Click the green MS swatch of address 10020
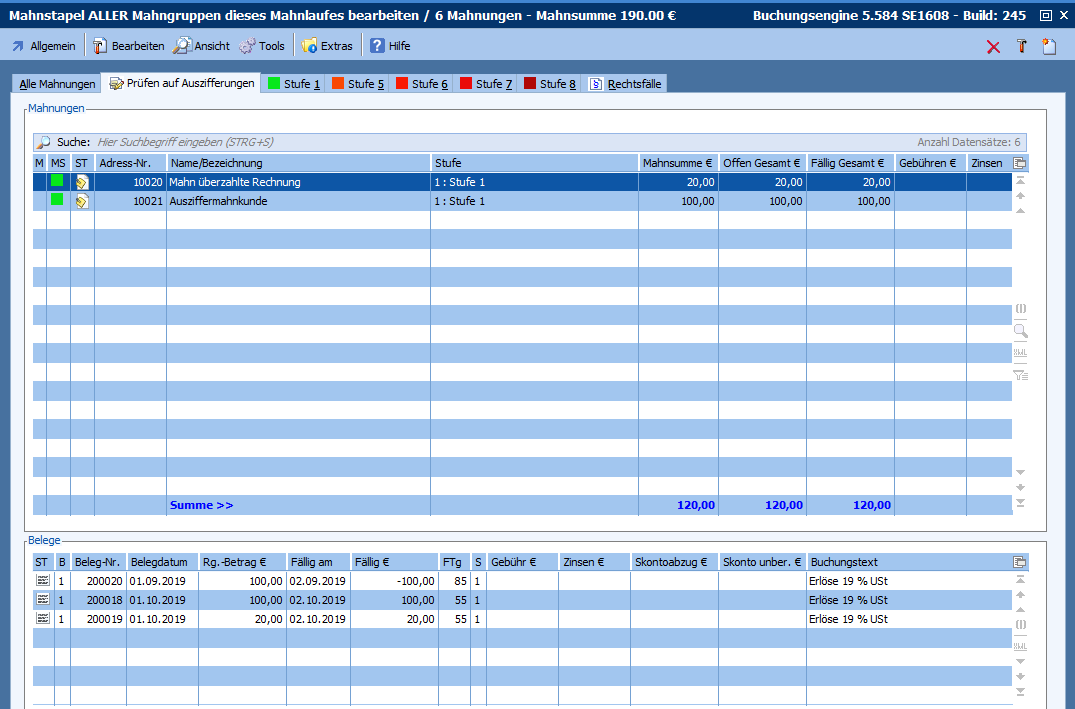This screenshot has height=709, width=1075. (x=58, y=181)
